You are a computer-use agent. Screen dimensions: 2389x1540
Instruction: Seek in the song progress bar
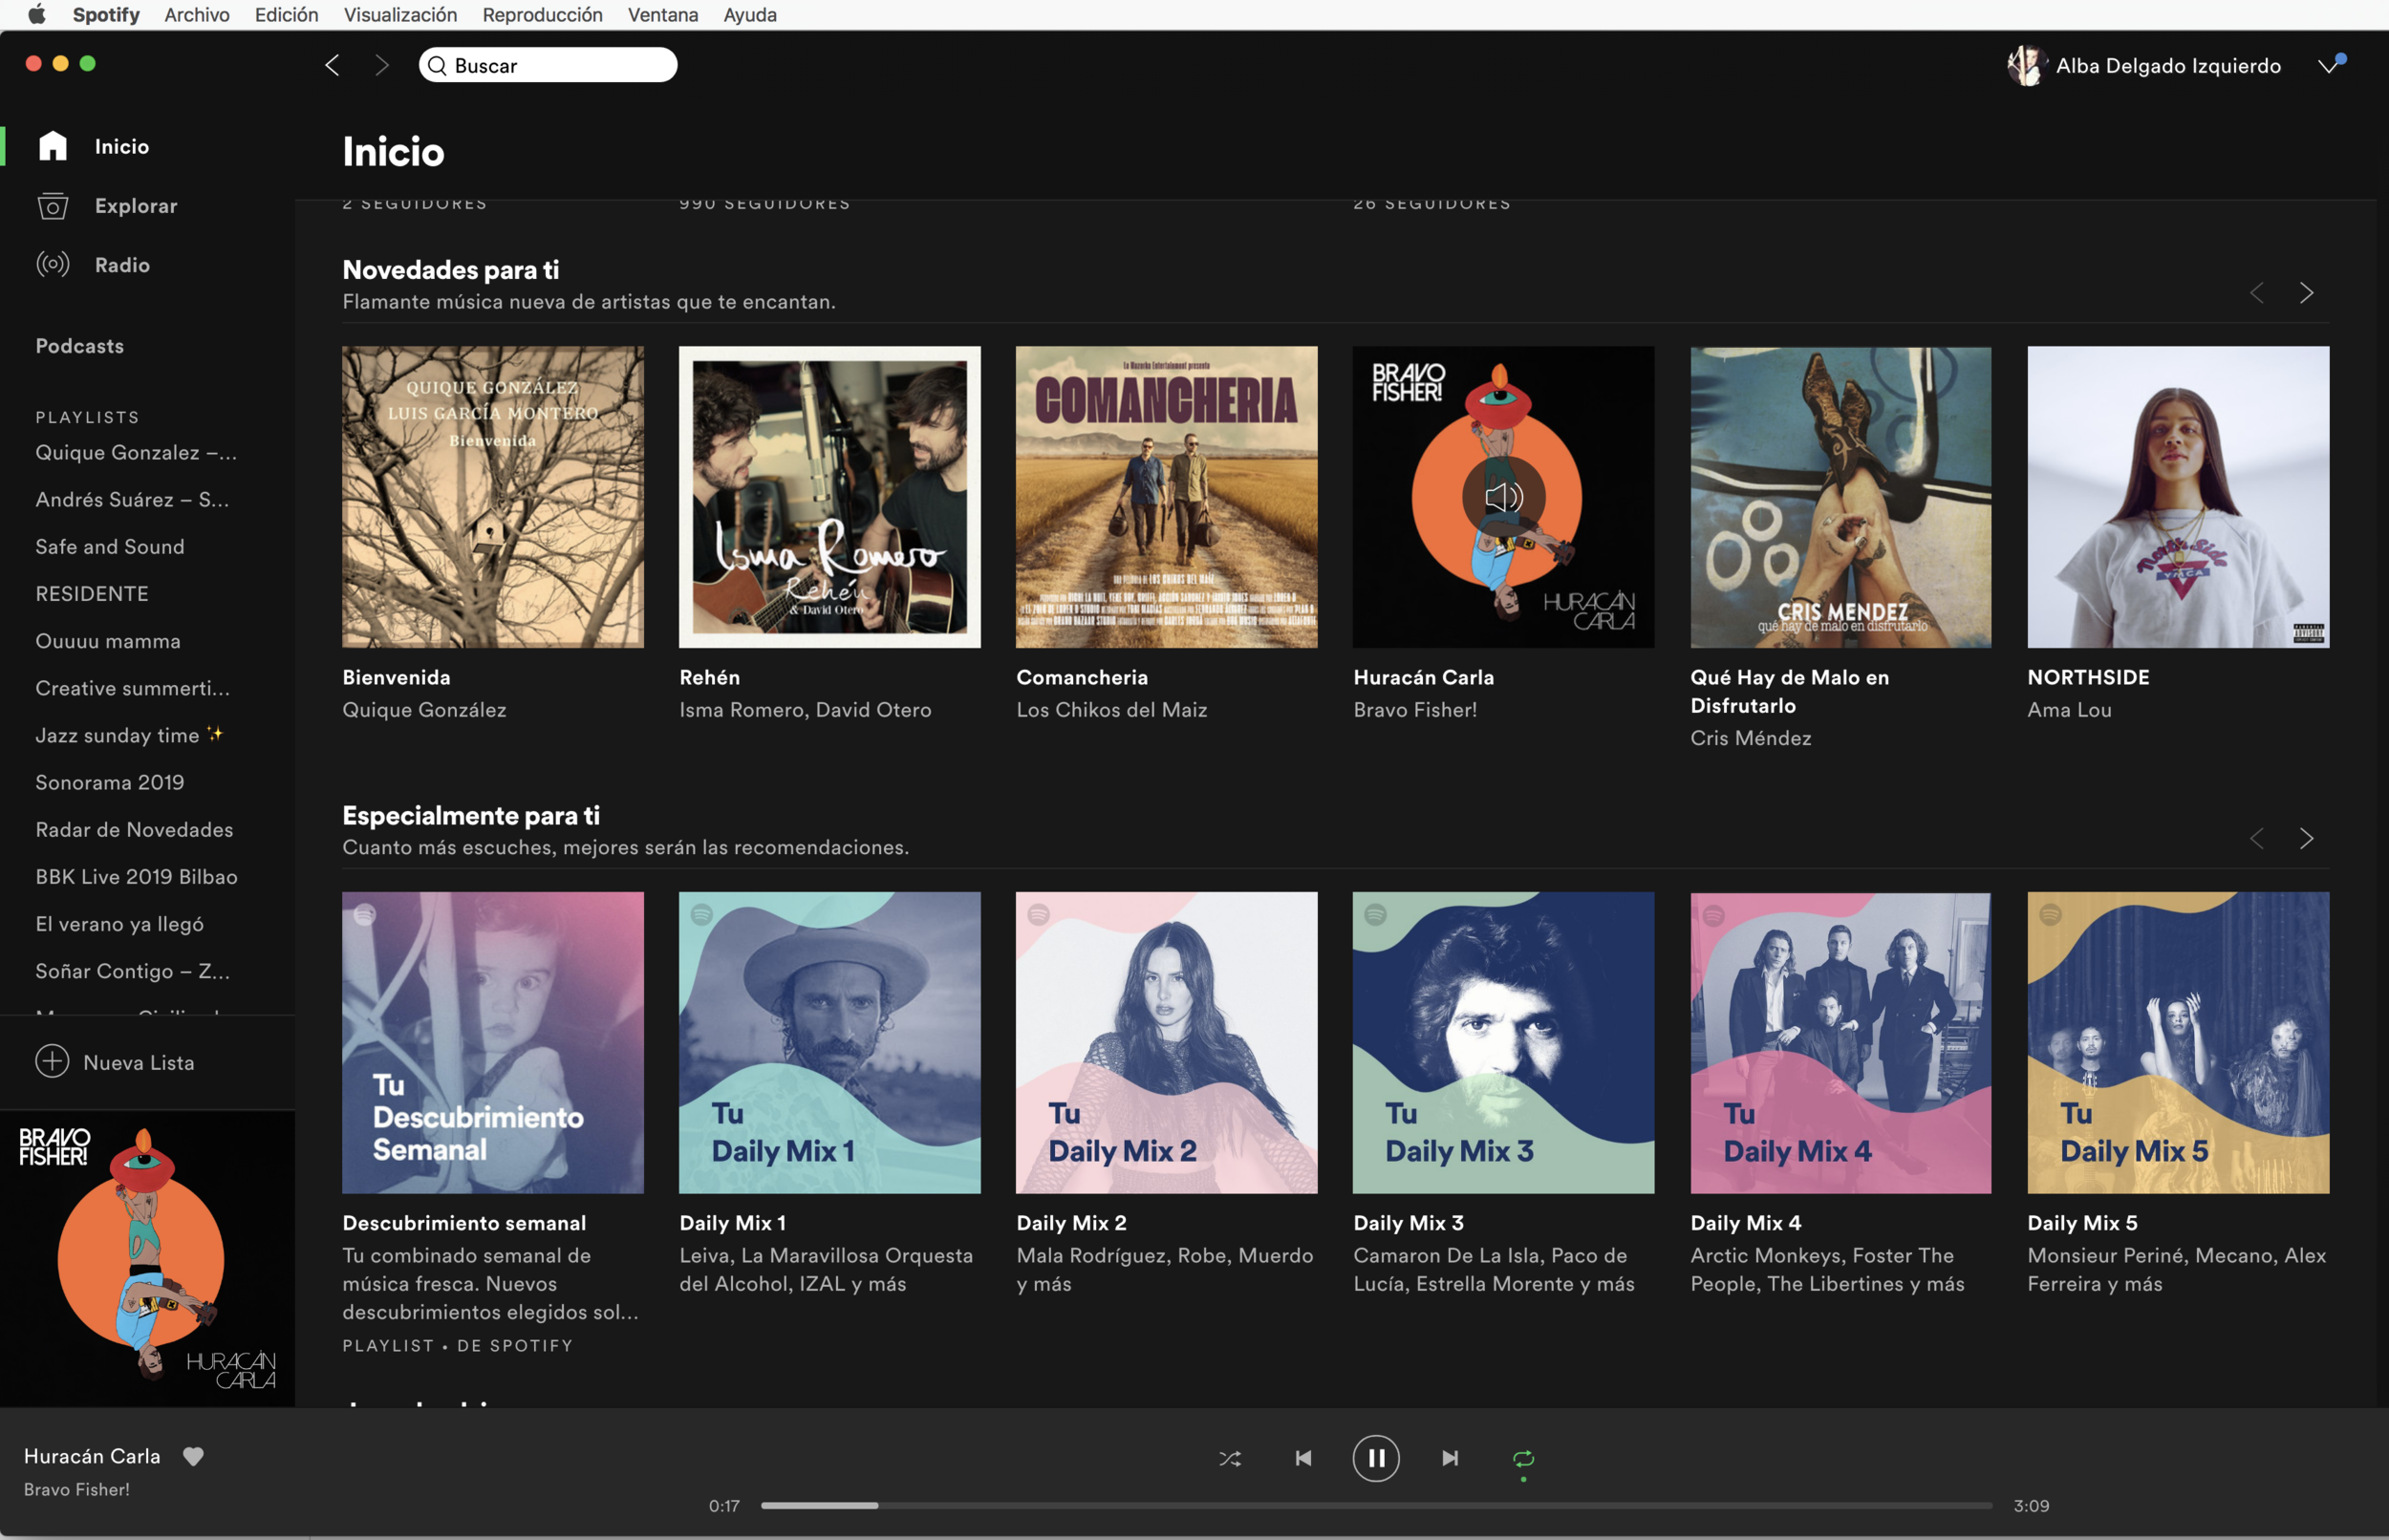pos(1376,1505)
